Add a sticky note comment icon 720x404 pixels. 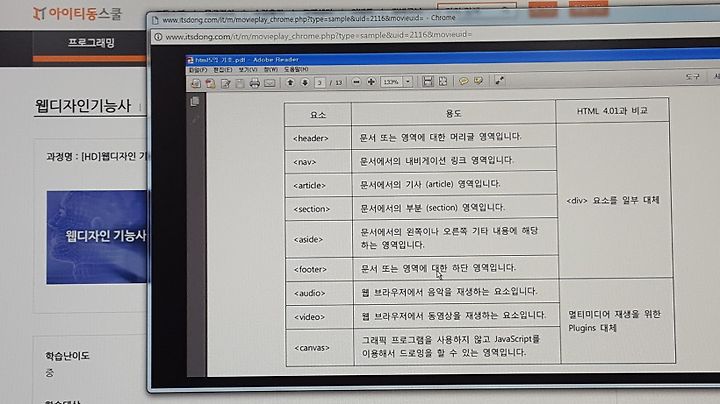point(464,81)
